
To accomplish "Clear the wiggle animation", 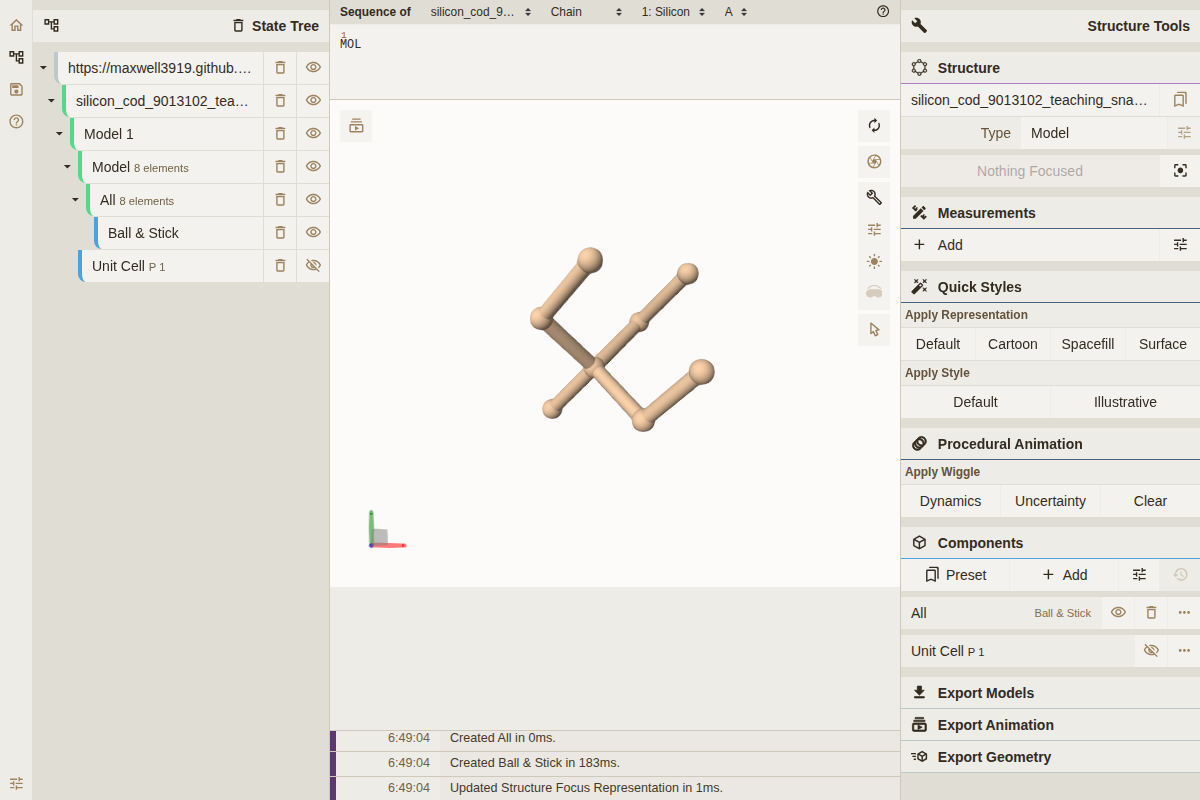I will (x=1150, y=501).
